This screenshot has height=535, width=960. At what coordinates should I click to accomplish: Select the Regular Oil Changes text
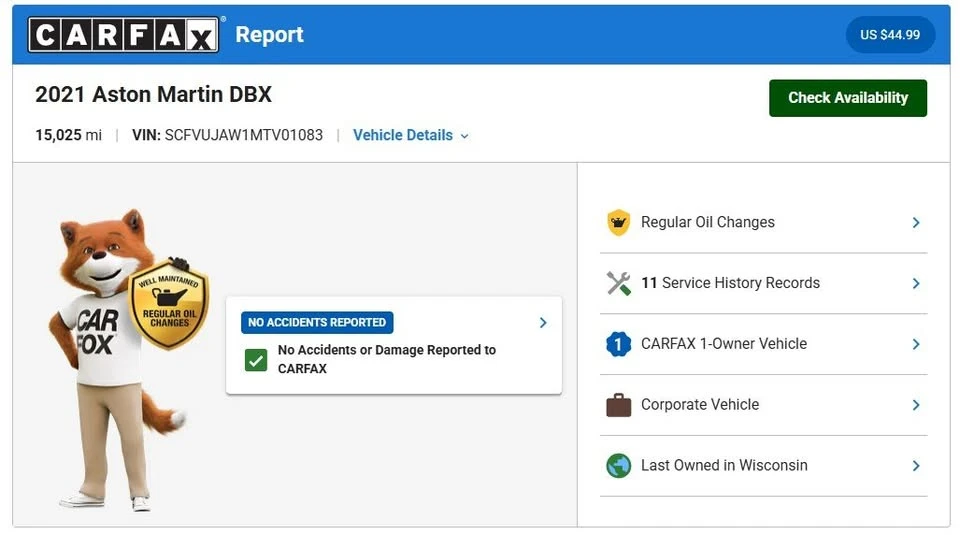tap(708, 222)
